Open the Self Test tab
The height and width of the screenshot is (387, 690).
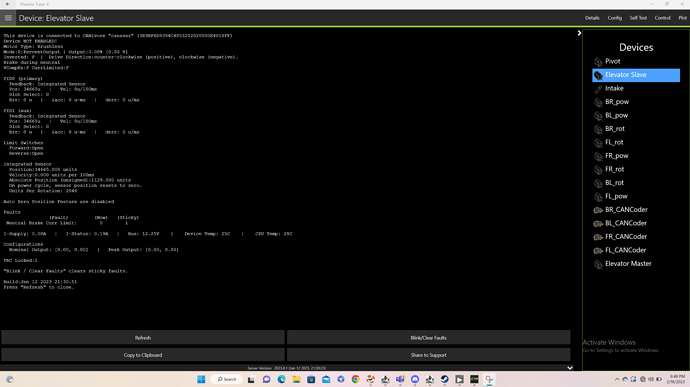638,18
